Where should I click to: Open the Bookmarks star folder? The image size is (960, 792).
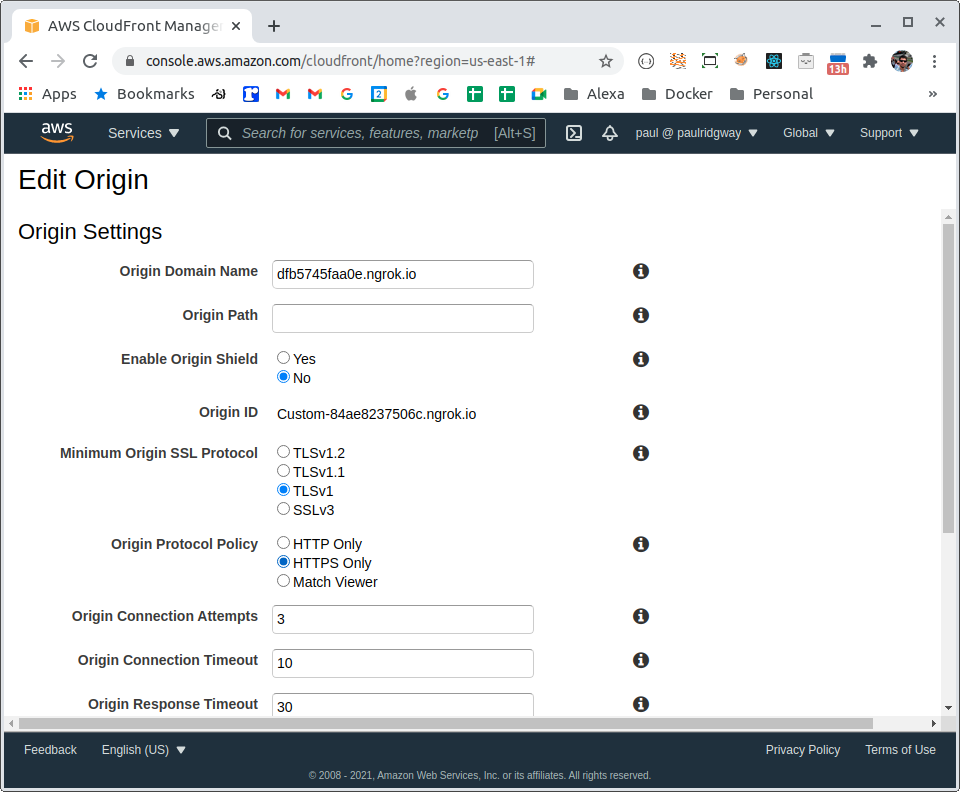click(144, 94)
